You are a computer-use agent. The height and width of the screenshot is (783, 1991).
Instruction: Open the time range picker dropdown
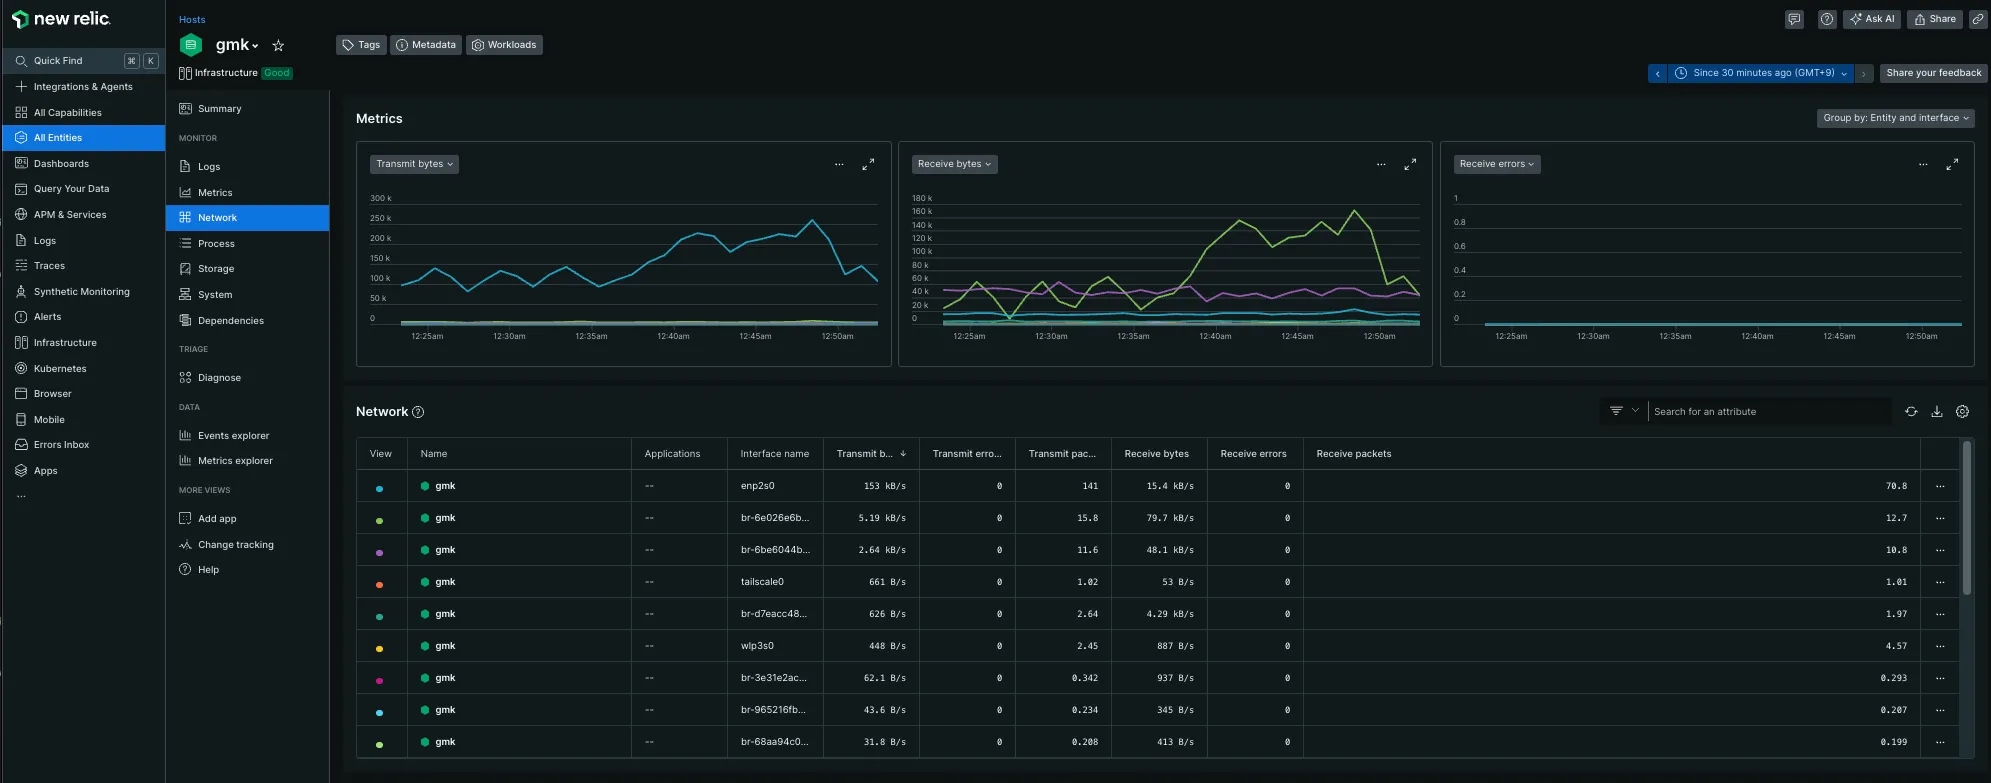click(1762, 73)
